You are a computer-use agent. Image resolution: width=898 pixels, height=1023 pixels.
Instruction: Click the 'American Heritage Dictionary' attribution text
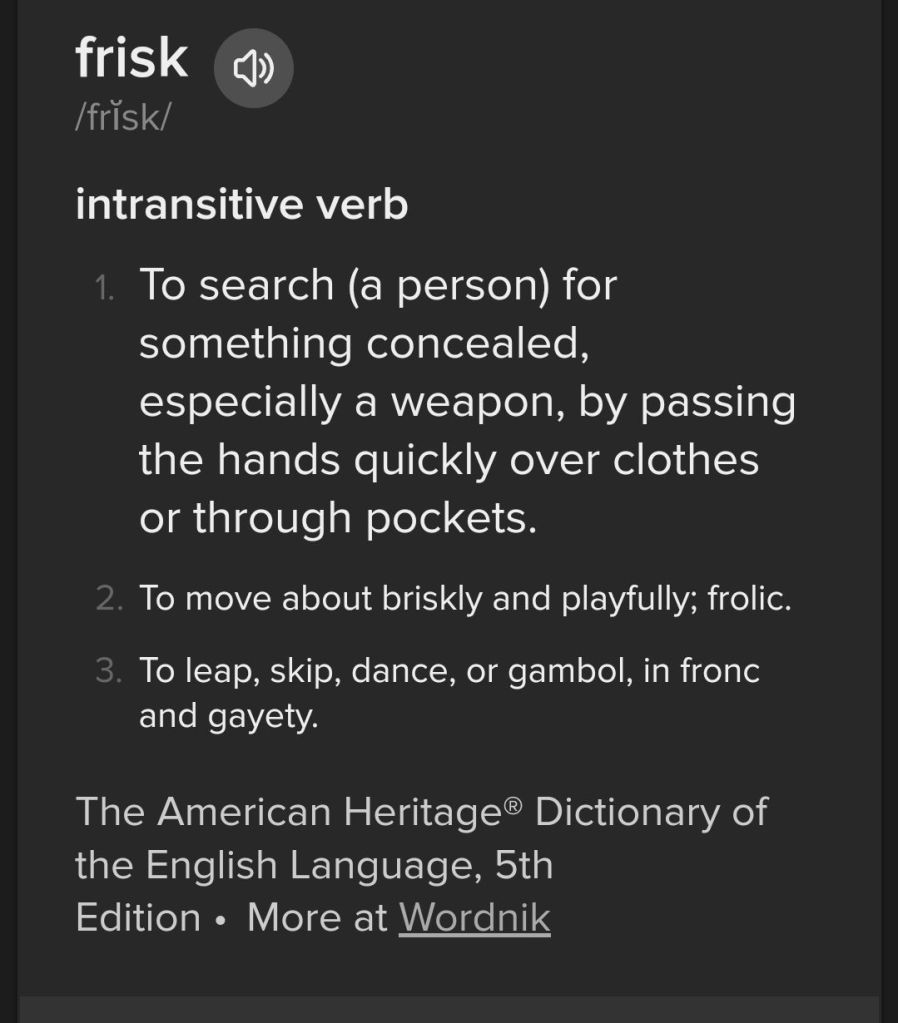click(420, 811)
